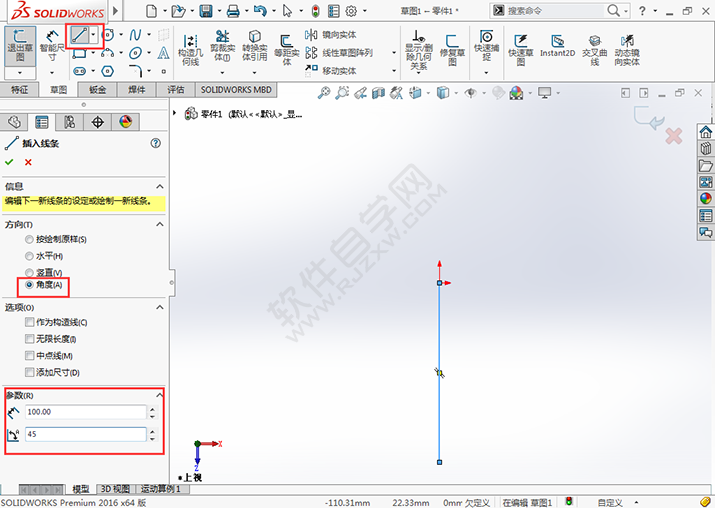
Task: Click Intersection Curve (交叉曲线) tool
Action: [x=595, y=50]
